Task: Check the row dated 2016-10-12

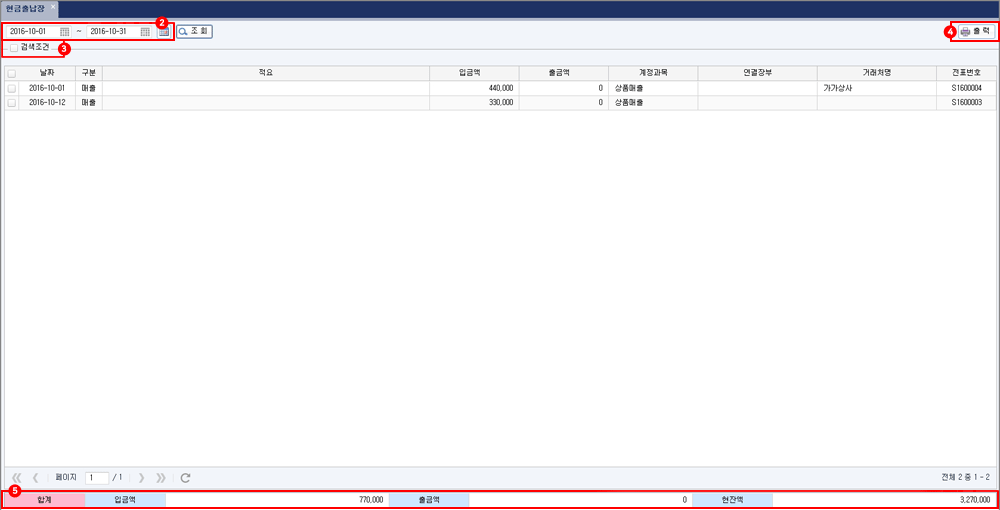Action: click(x=11, y=102)
